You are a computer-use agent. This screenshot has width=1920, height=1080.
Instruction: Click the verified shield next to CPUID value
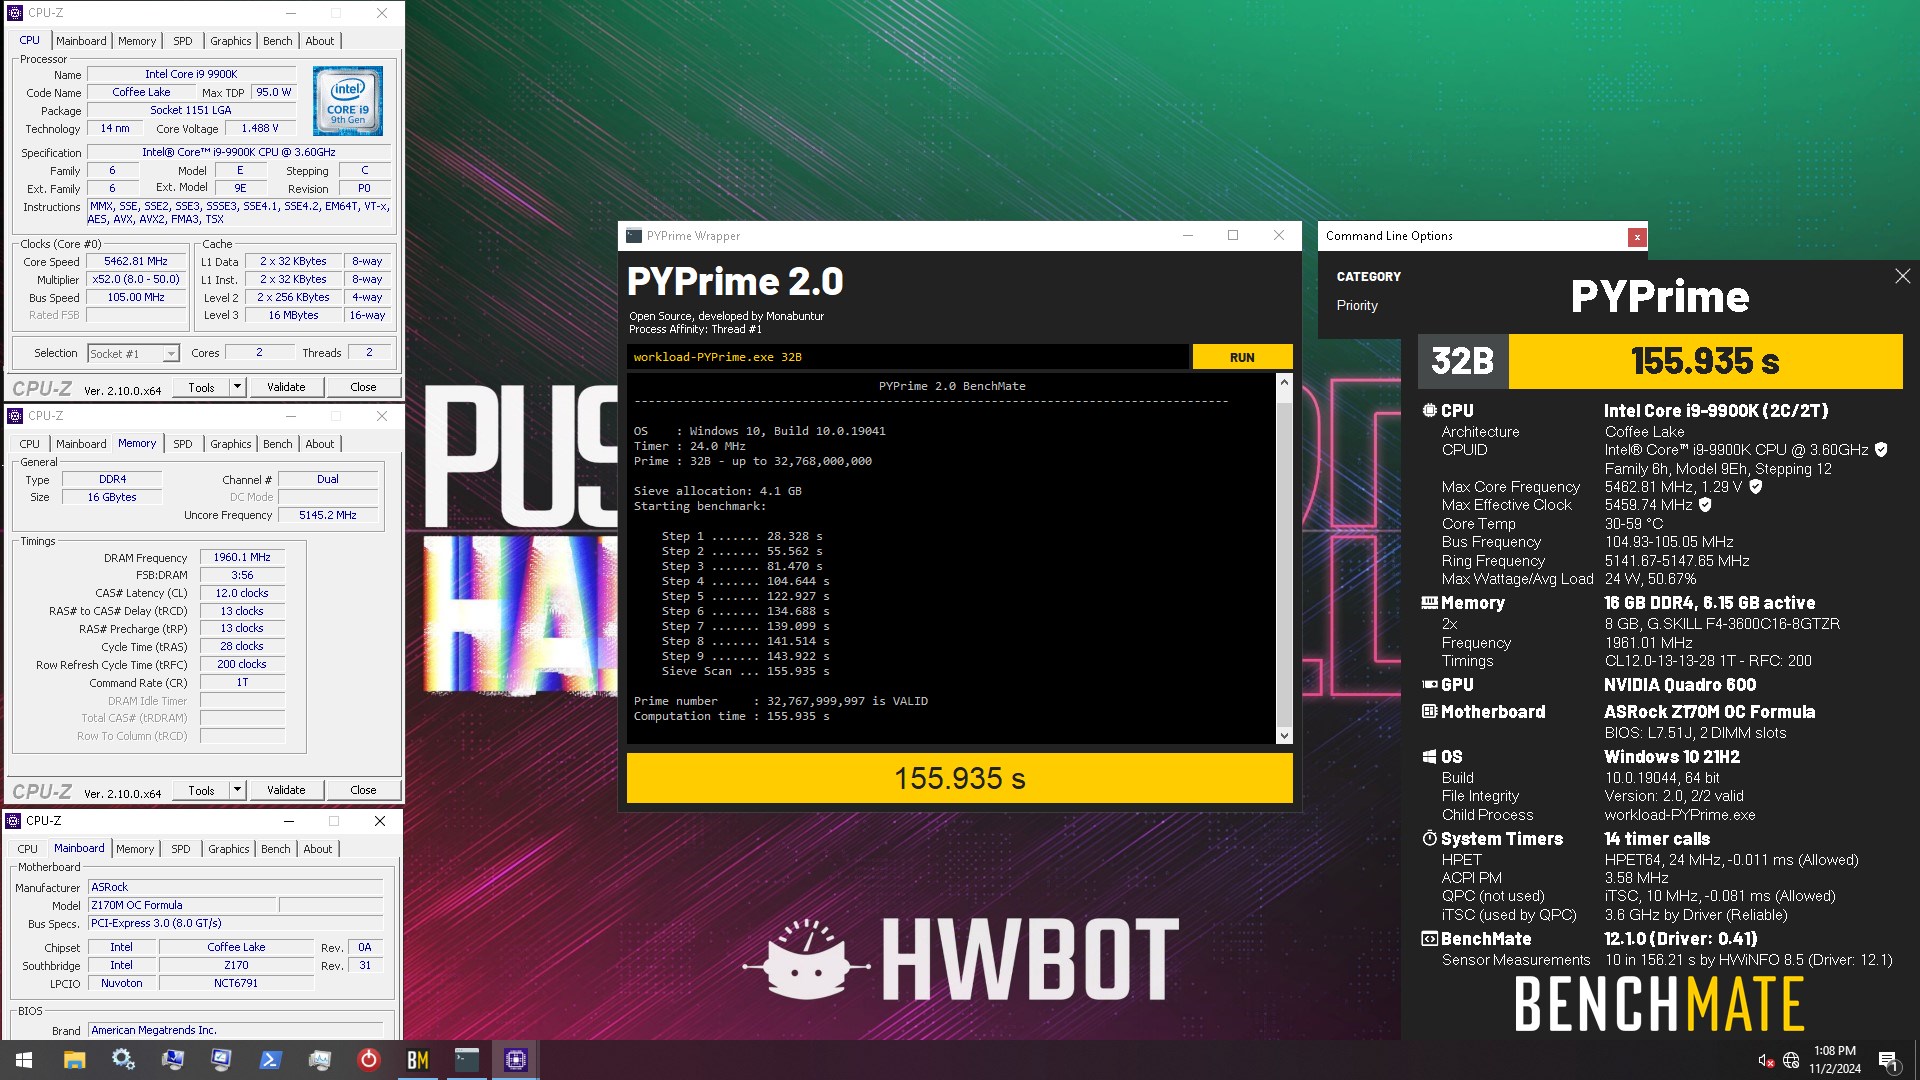pyautogui.click(x=1881, y=450)
